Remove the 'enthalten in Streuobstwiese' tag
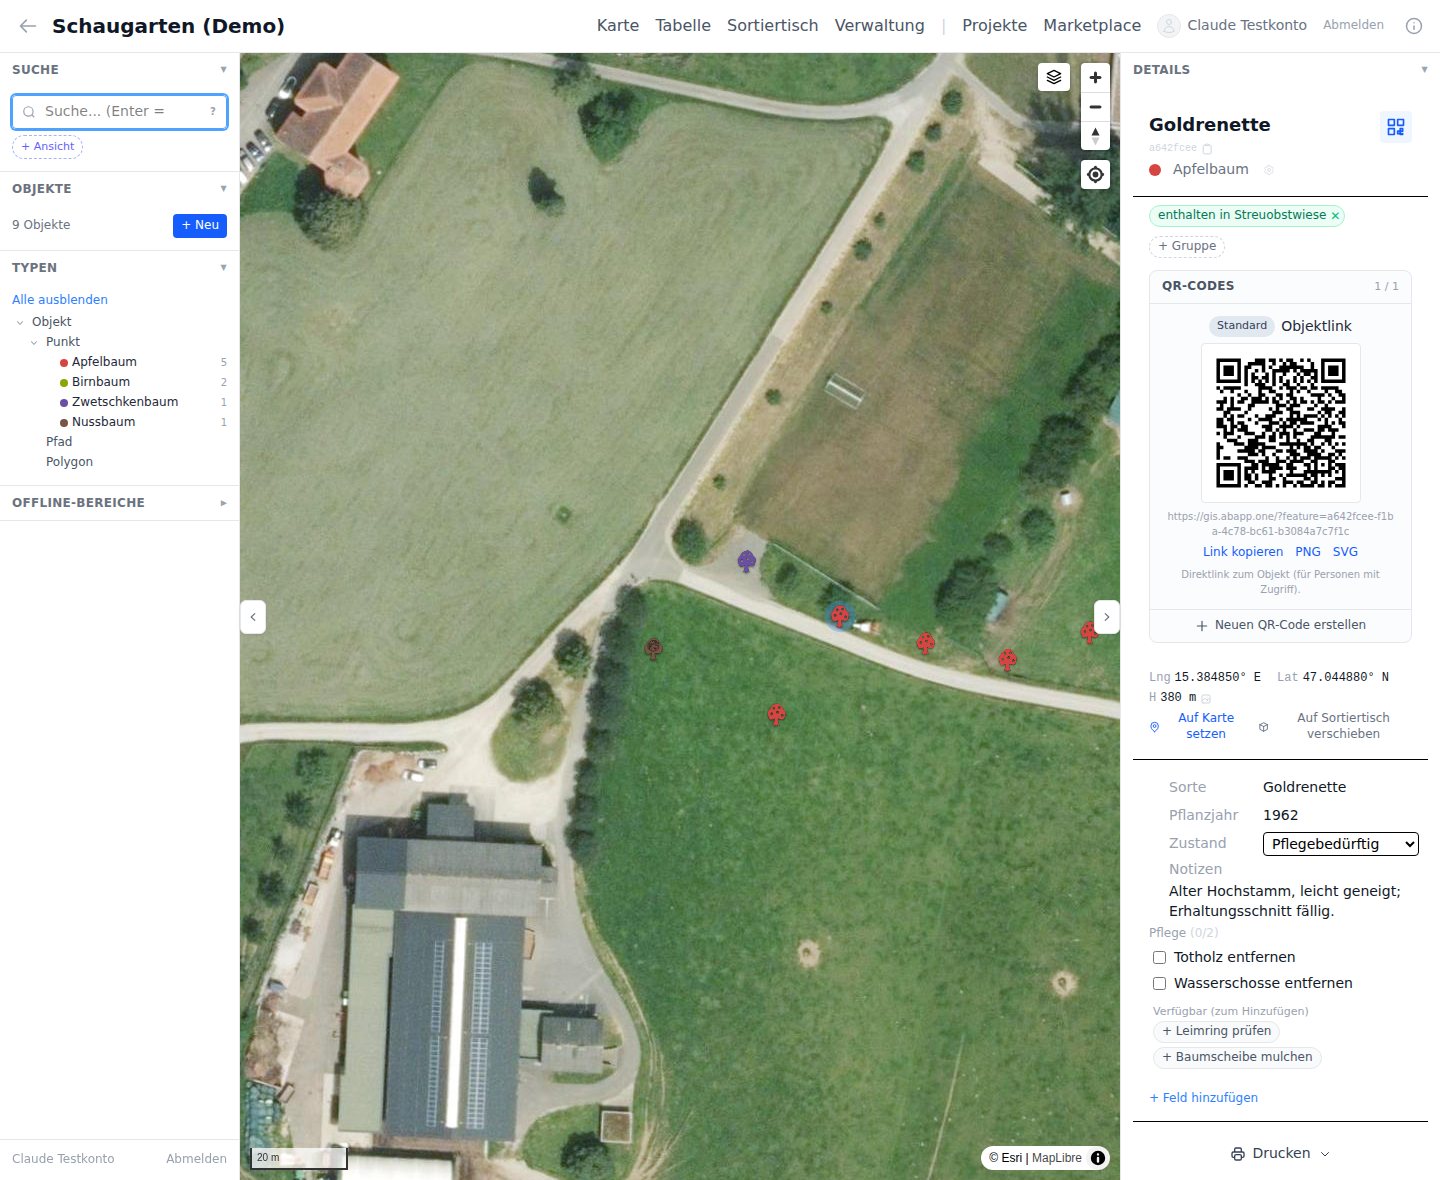The width and height of the screenshot is (1440, 1180). coord(1335,216)
